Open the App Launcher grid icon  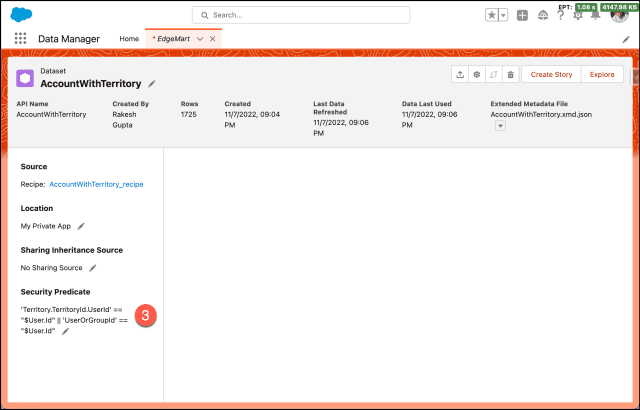[x=21, y=39]
